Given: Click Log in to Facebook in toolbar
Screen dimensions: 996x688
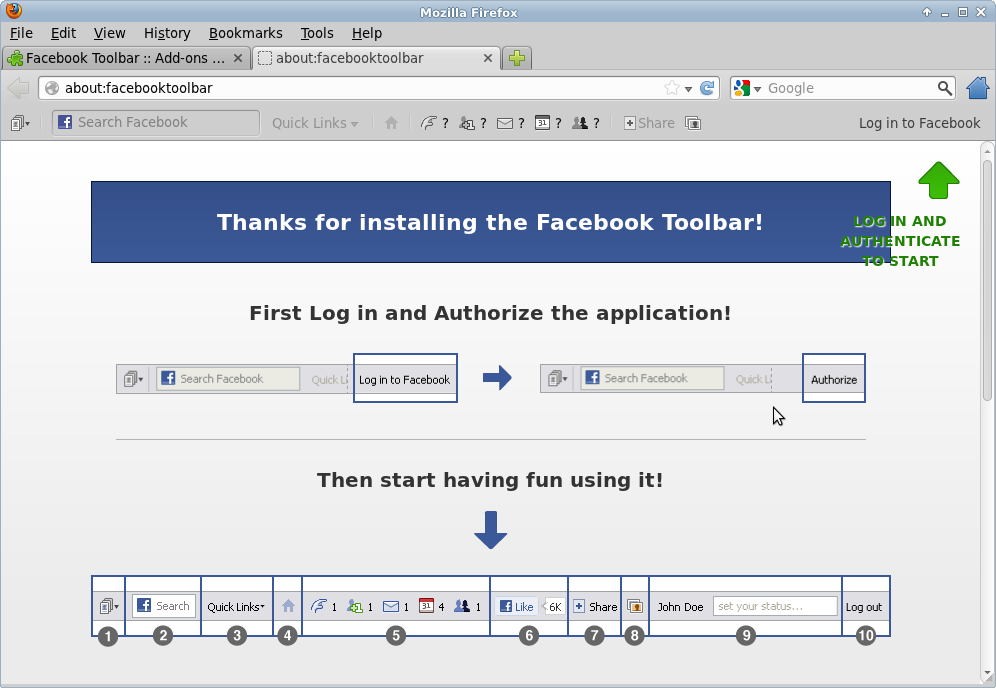Looking at the screenshot, I should [x=919, y=123].
